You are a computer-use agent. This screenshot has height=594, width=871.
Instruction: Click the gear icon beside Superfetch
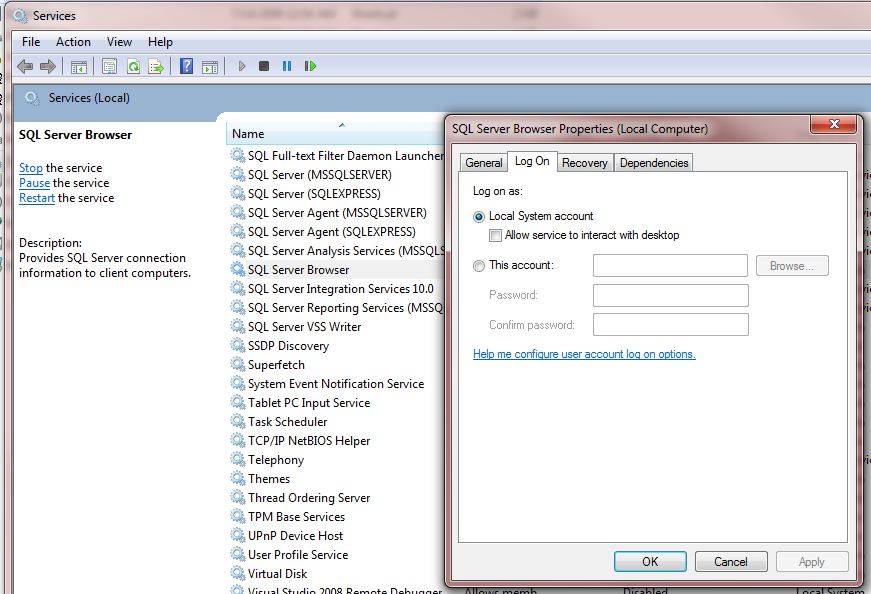(238, 365)
